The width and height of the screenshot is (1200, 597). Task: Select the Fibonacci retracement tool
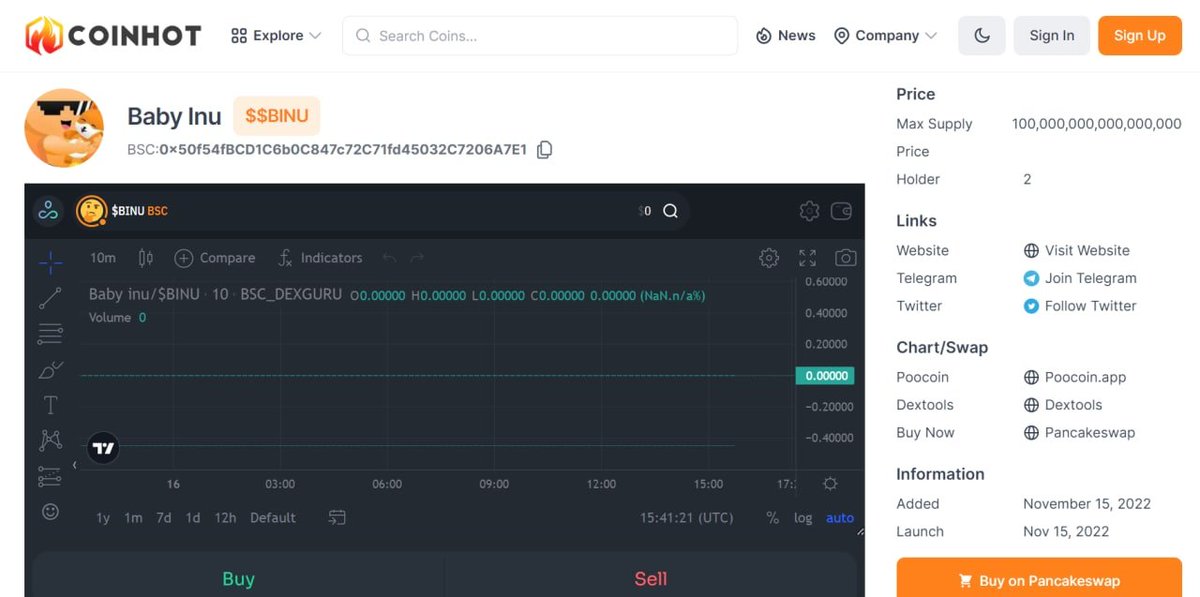50,334
